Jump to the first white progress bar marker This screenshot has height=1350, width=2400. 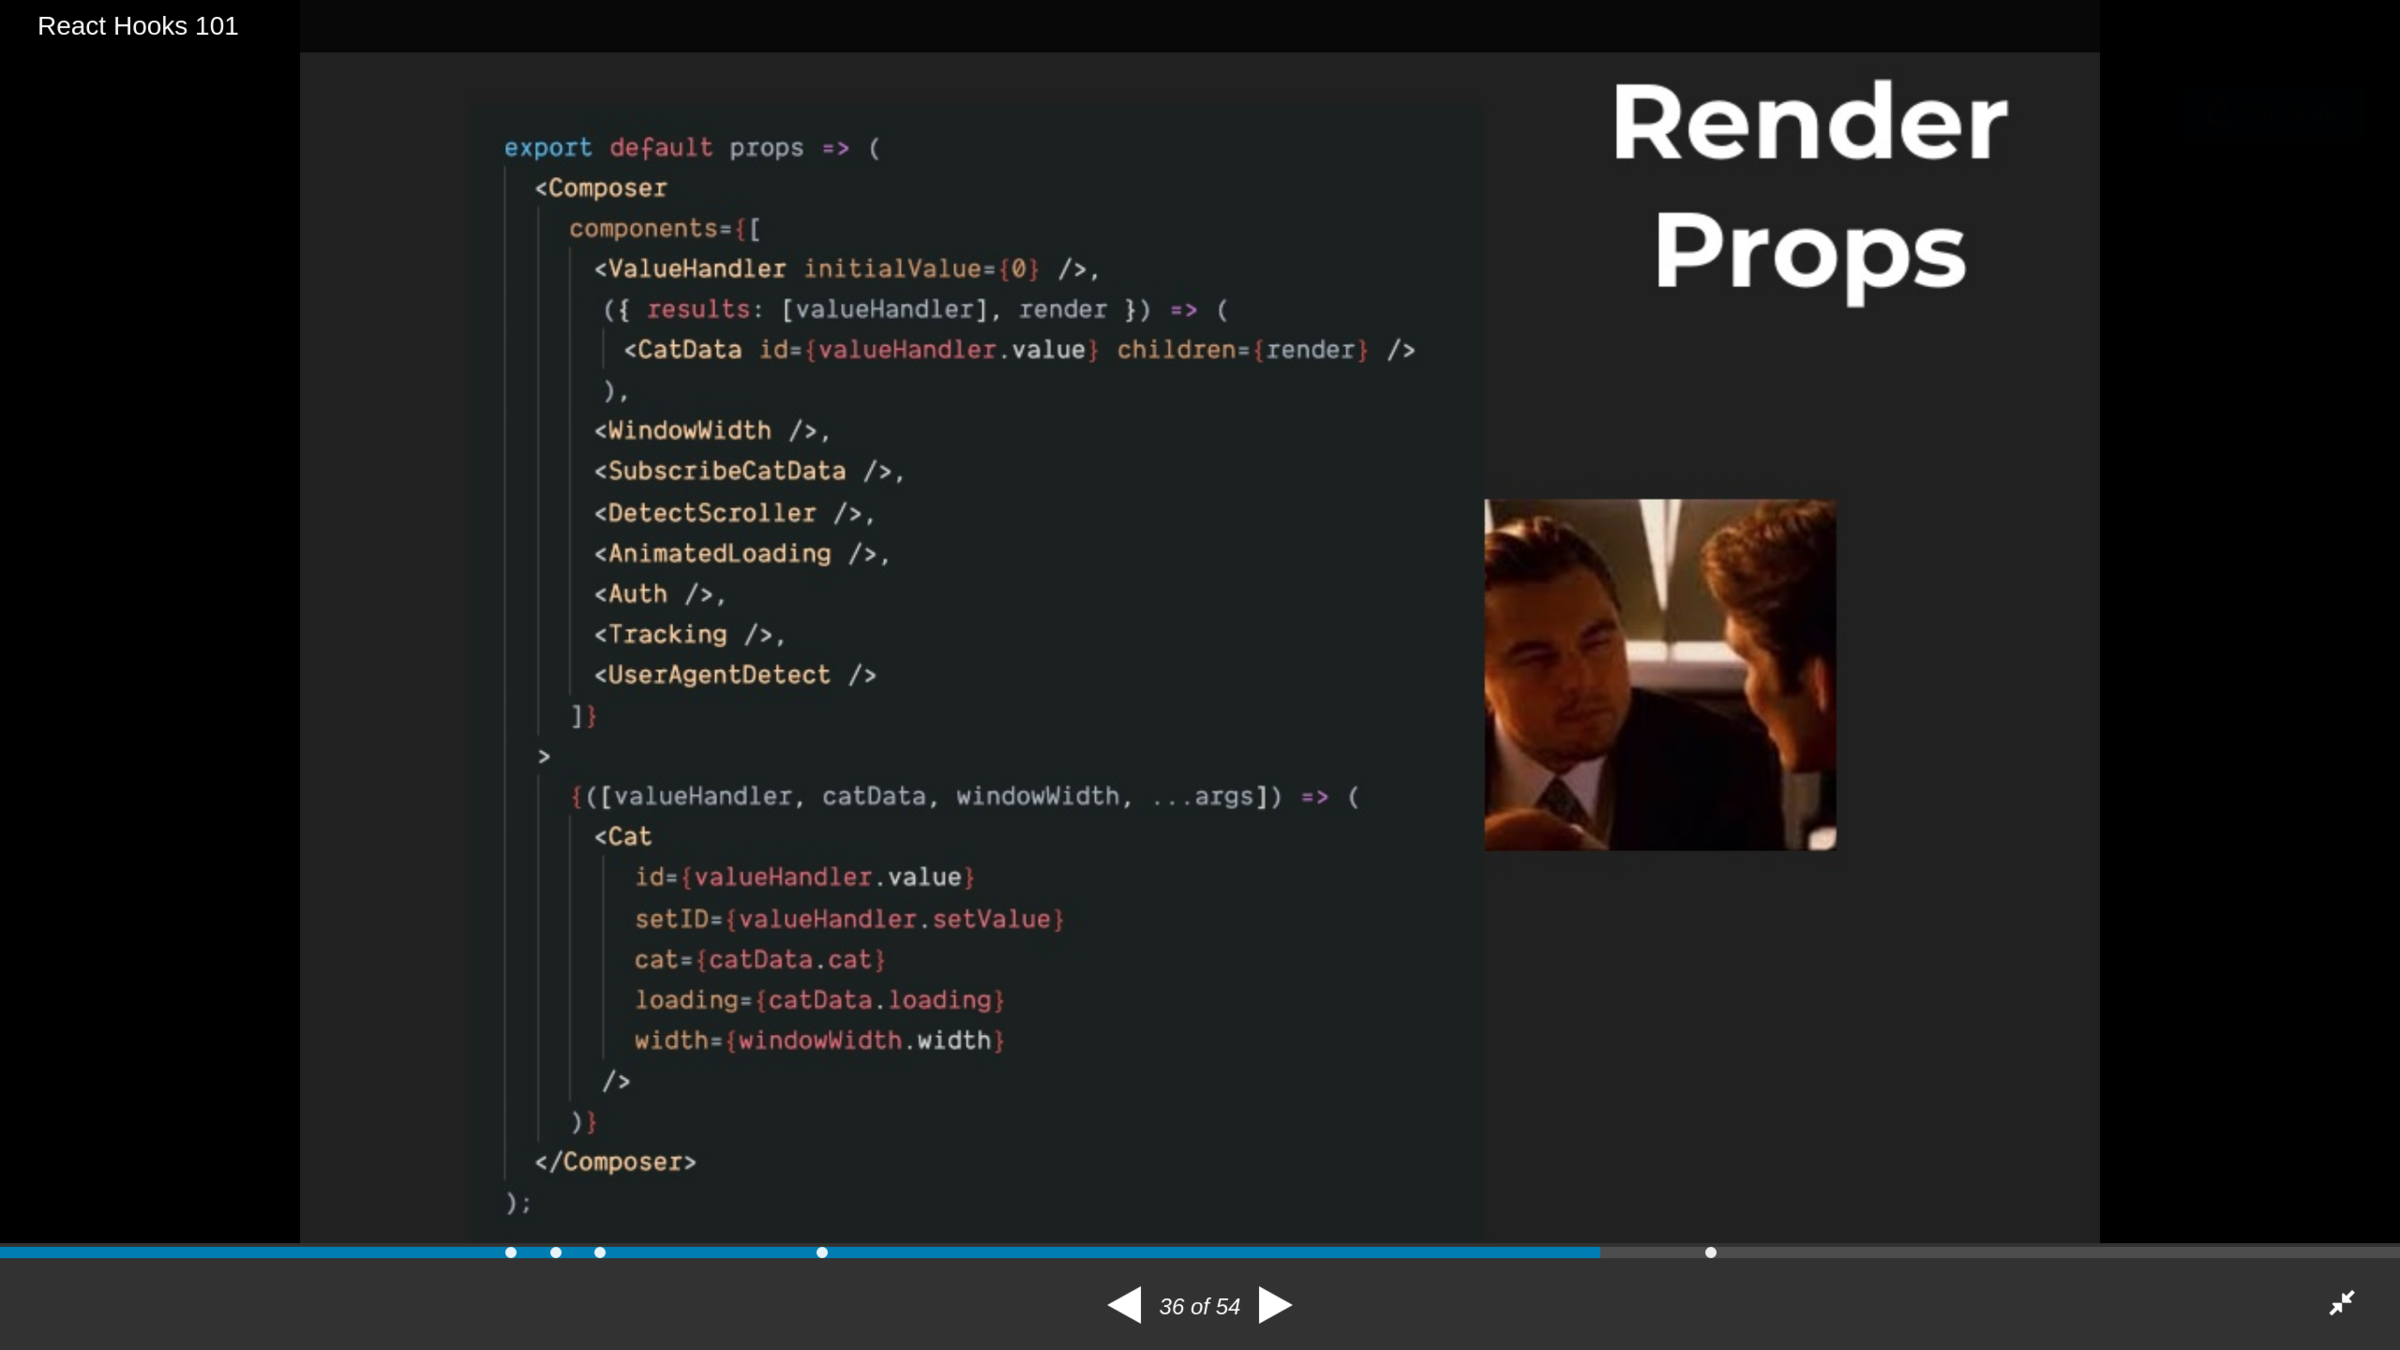[x=511, y=1252]
